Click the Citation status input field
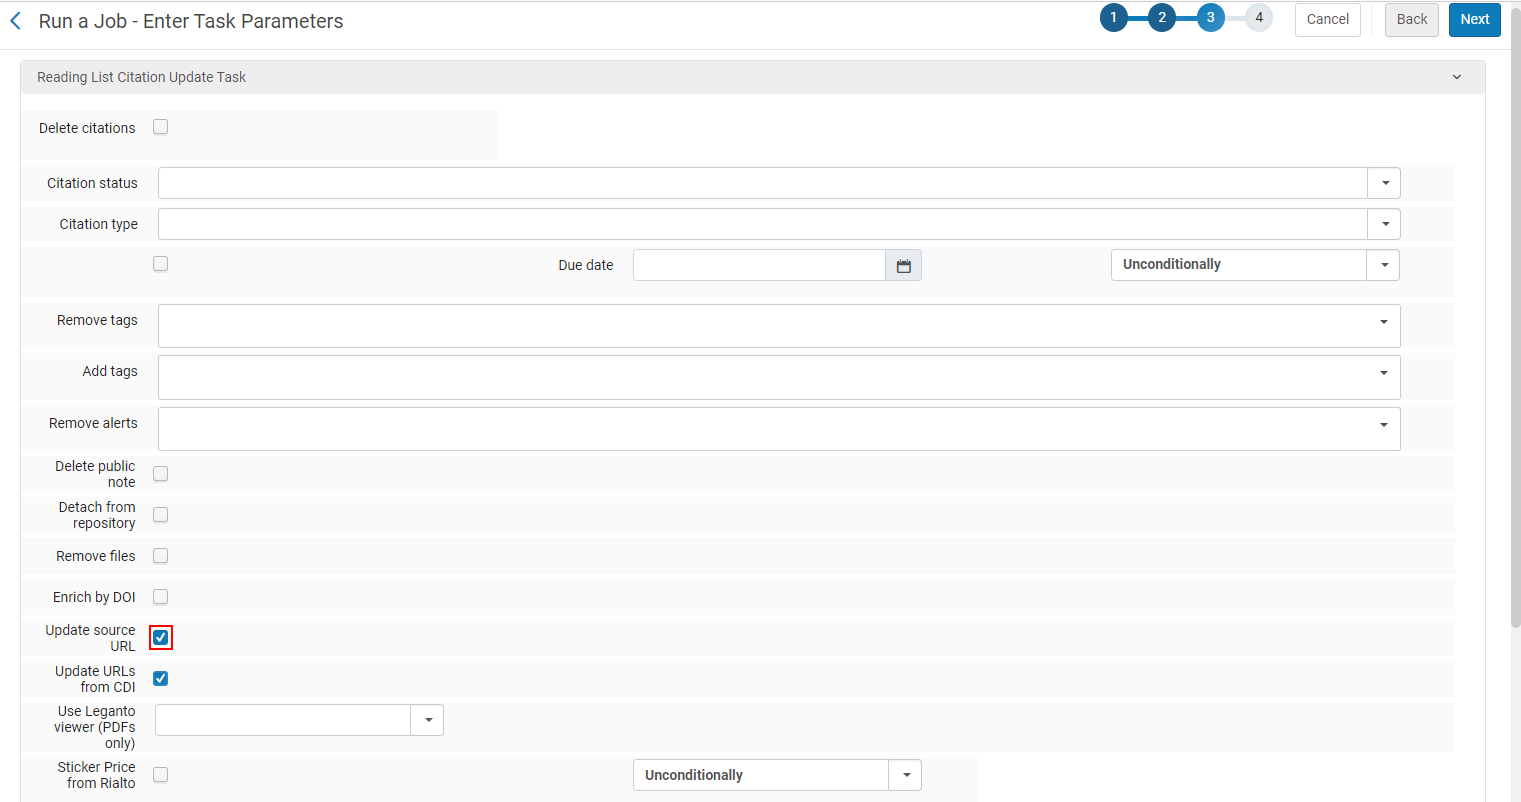The height and width of the screenshot is (802, 1521). [763, 183]
